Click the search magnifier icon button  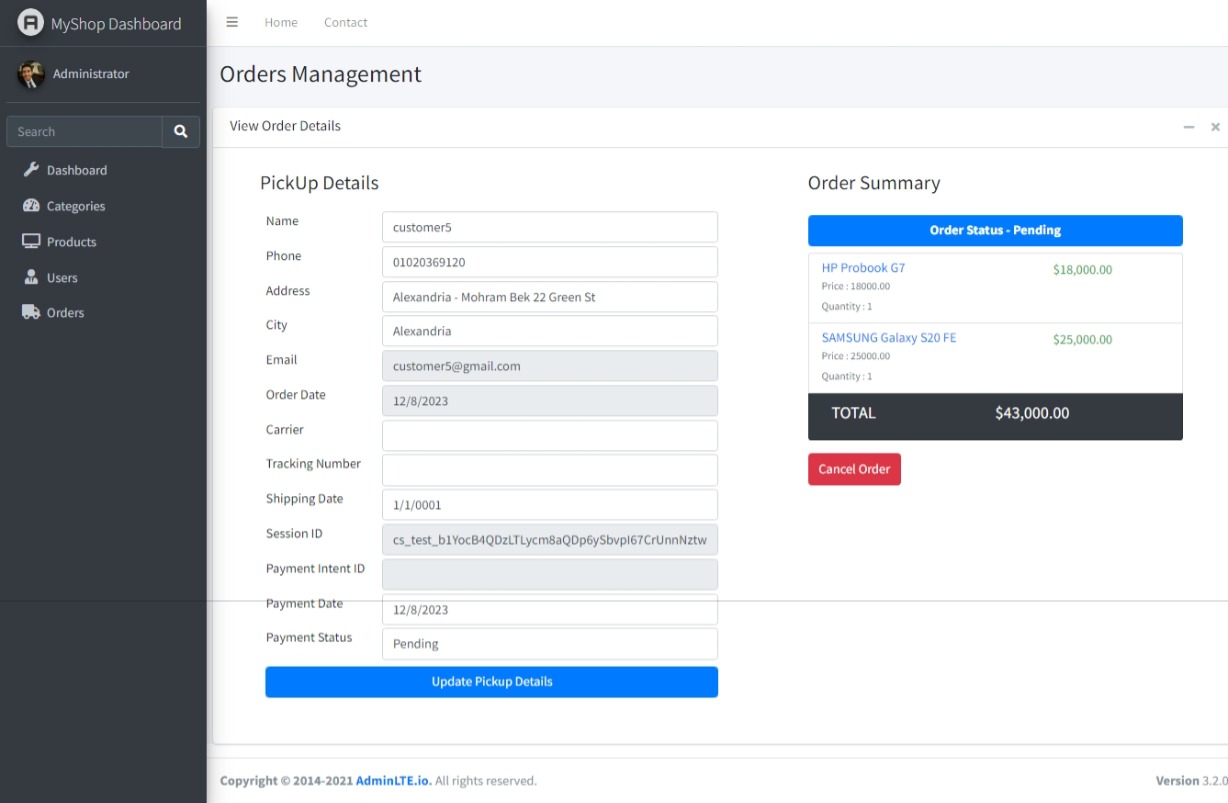pos(181,132)
